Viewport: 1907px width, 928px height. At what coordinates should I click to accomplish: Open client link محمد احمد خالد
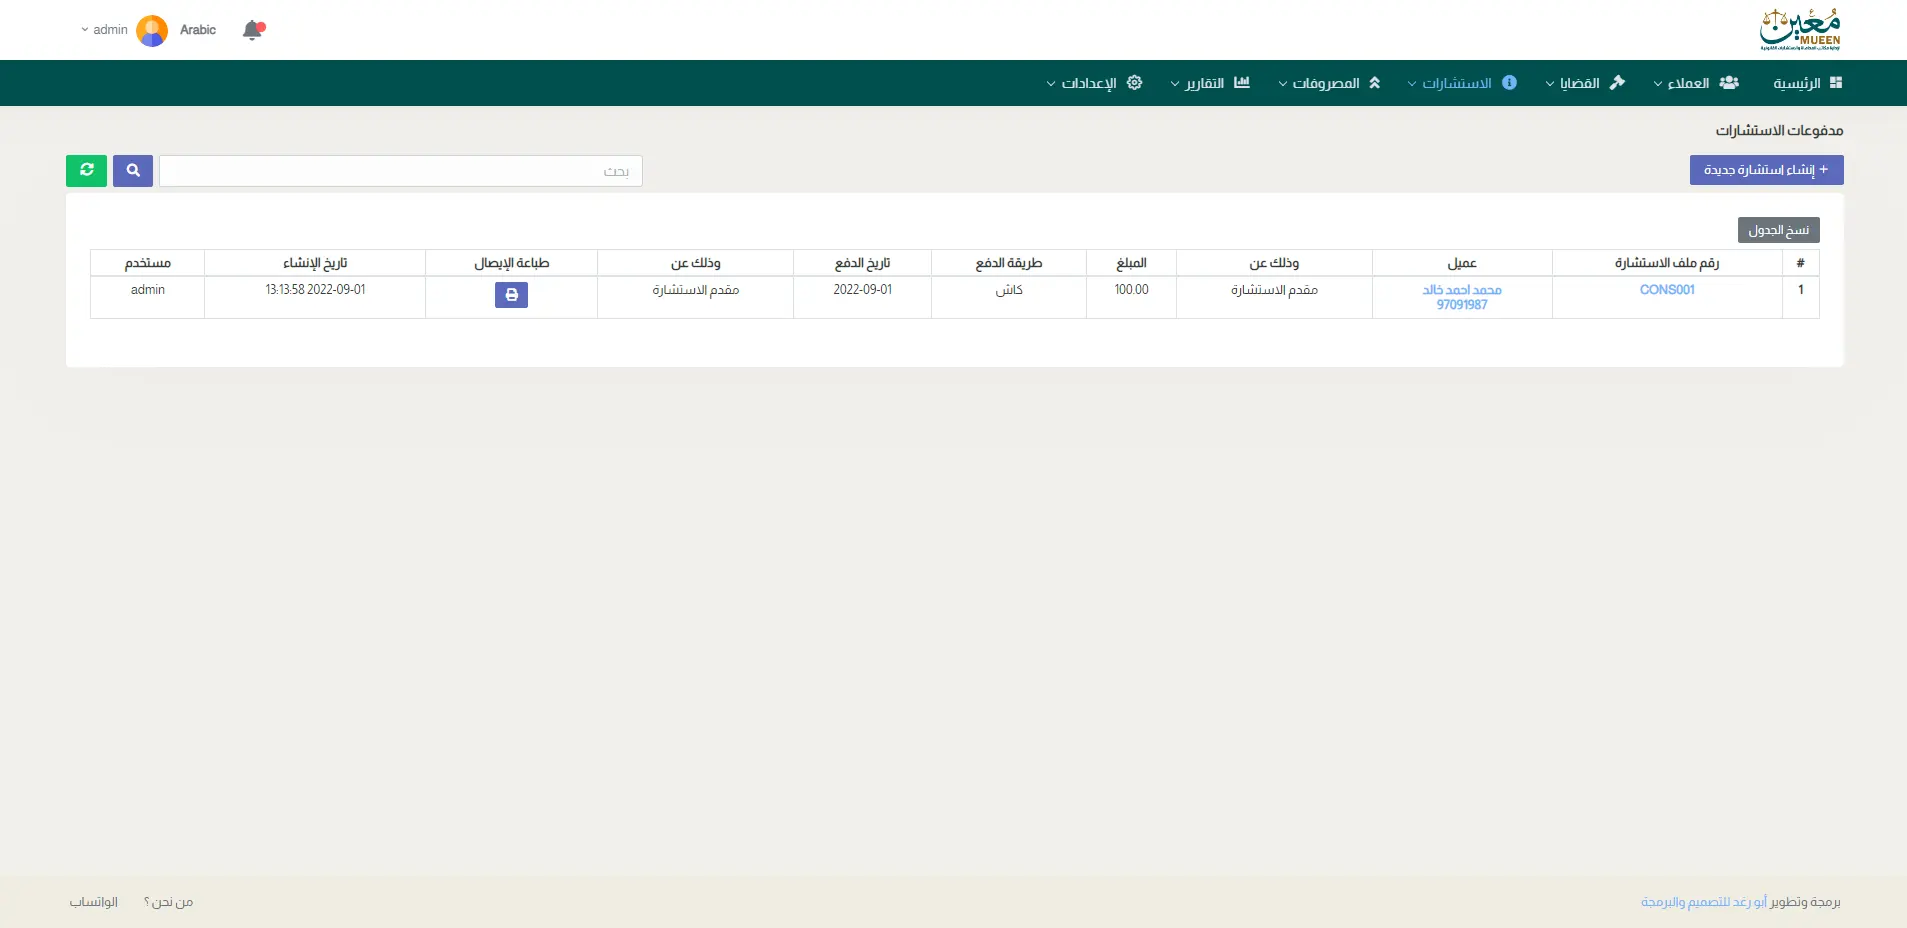[1461, 290]
